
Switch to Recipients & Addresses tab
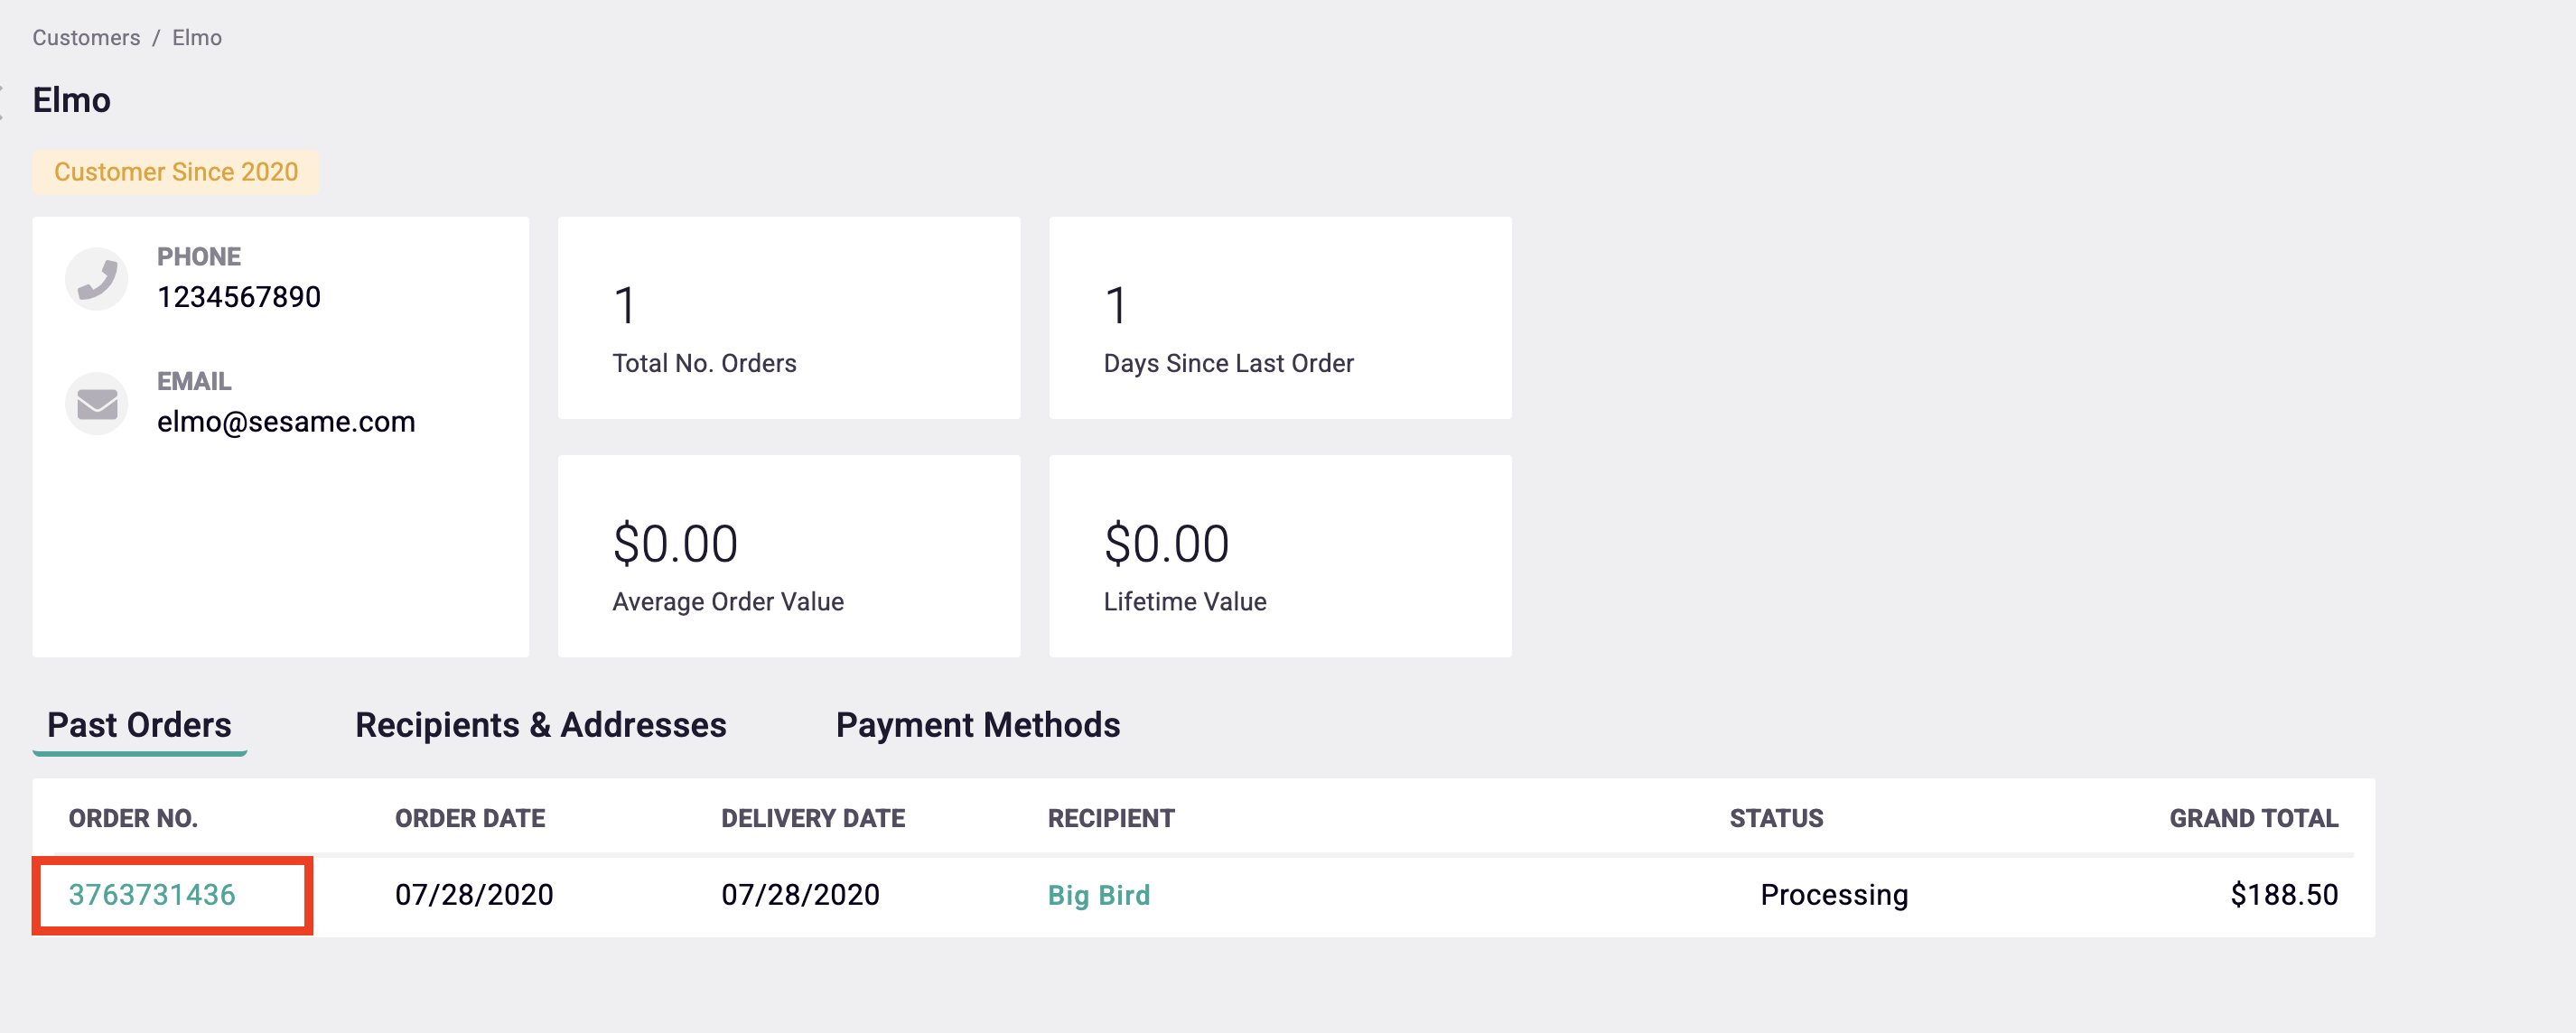click(540, 724)
